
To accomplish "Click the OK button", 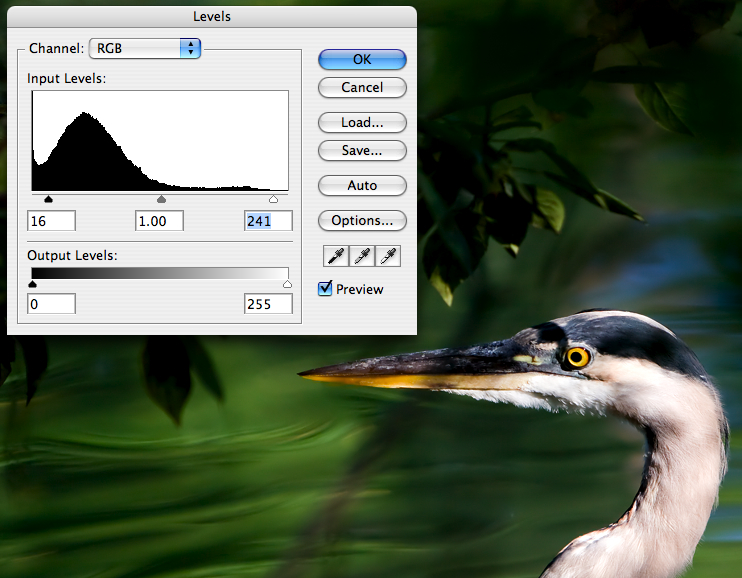I will [362, 60].
